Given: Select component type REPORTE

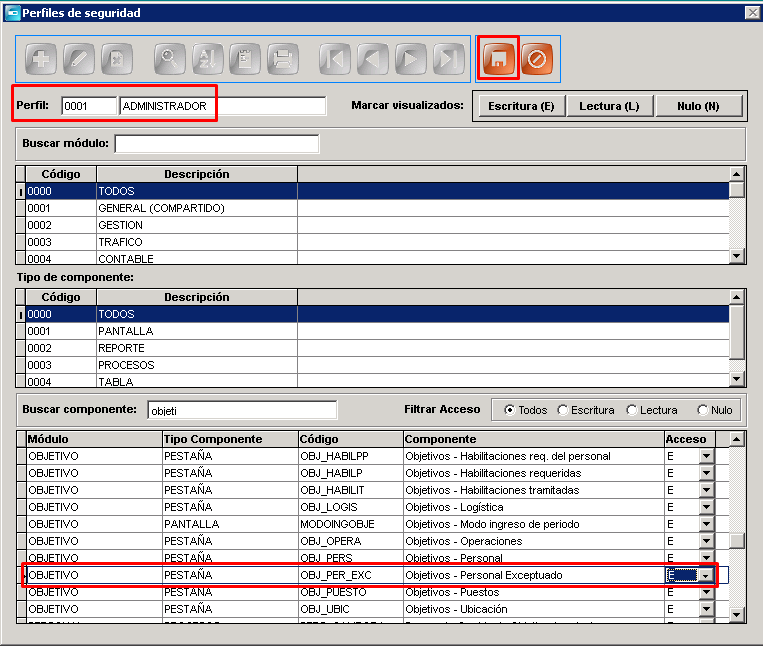Looking at the screenshot, I should (377, 348).
